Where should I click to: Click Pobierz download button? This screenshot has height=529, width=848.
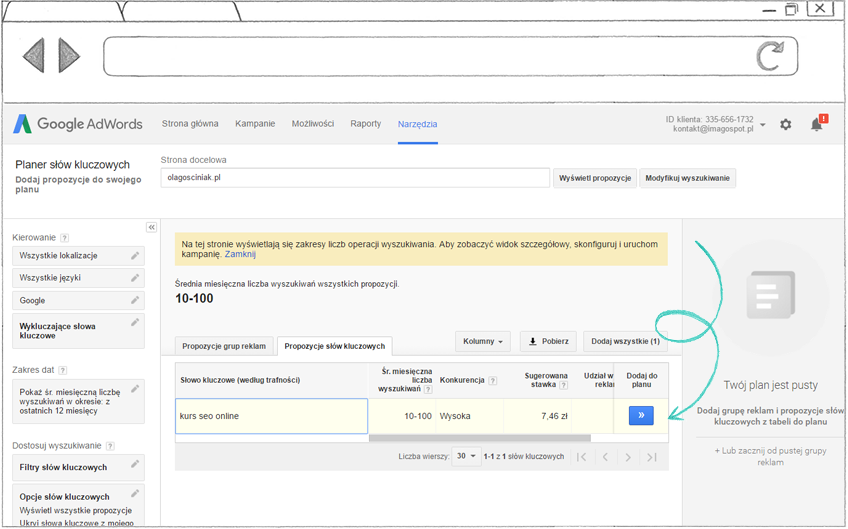coord(548,342)
